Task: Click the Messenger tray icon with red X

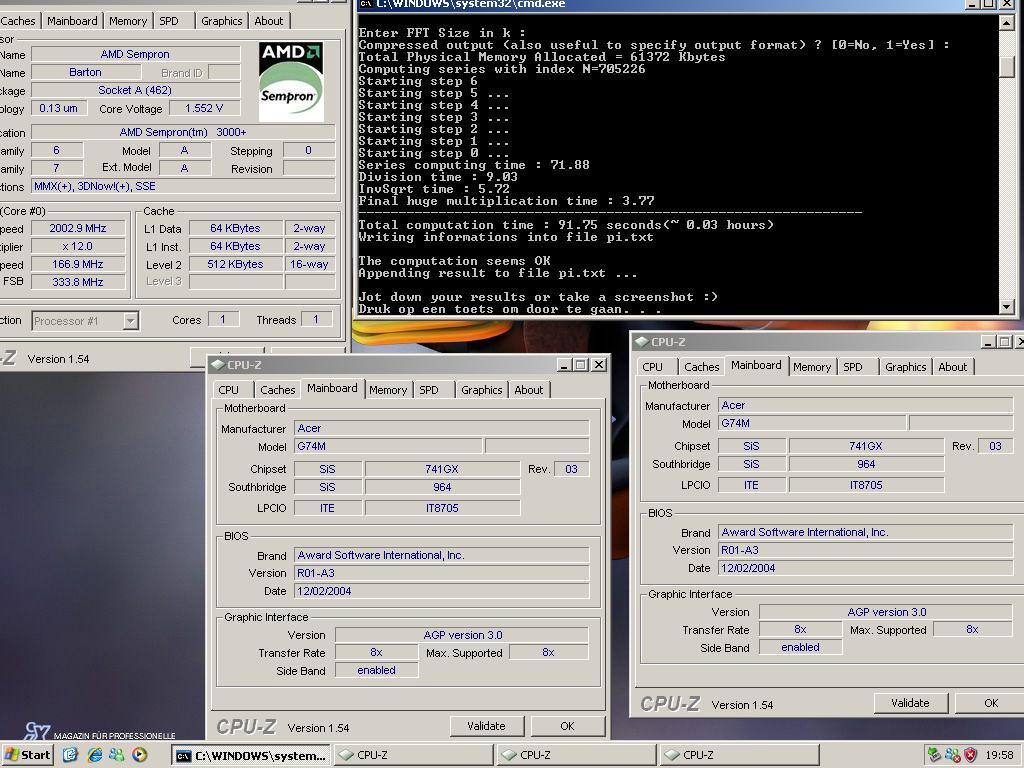Action: [x=953, y=755]
